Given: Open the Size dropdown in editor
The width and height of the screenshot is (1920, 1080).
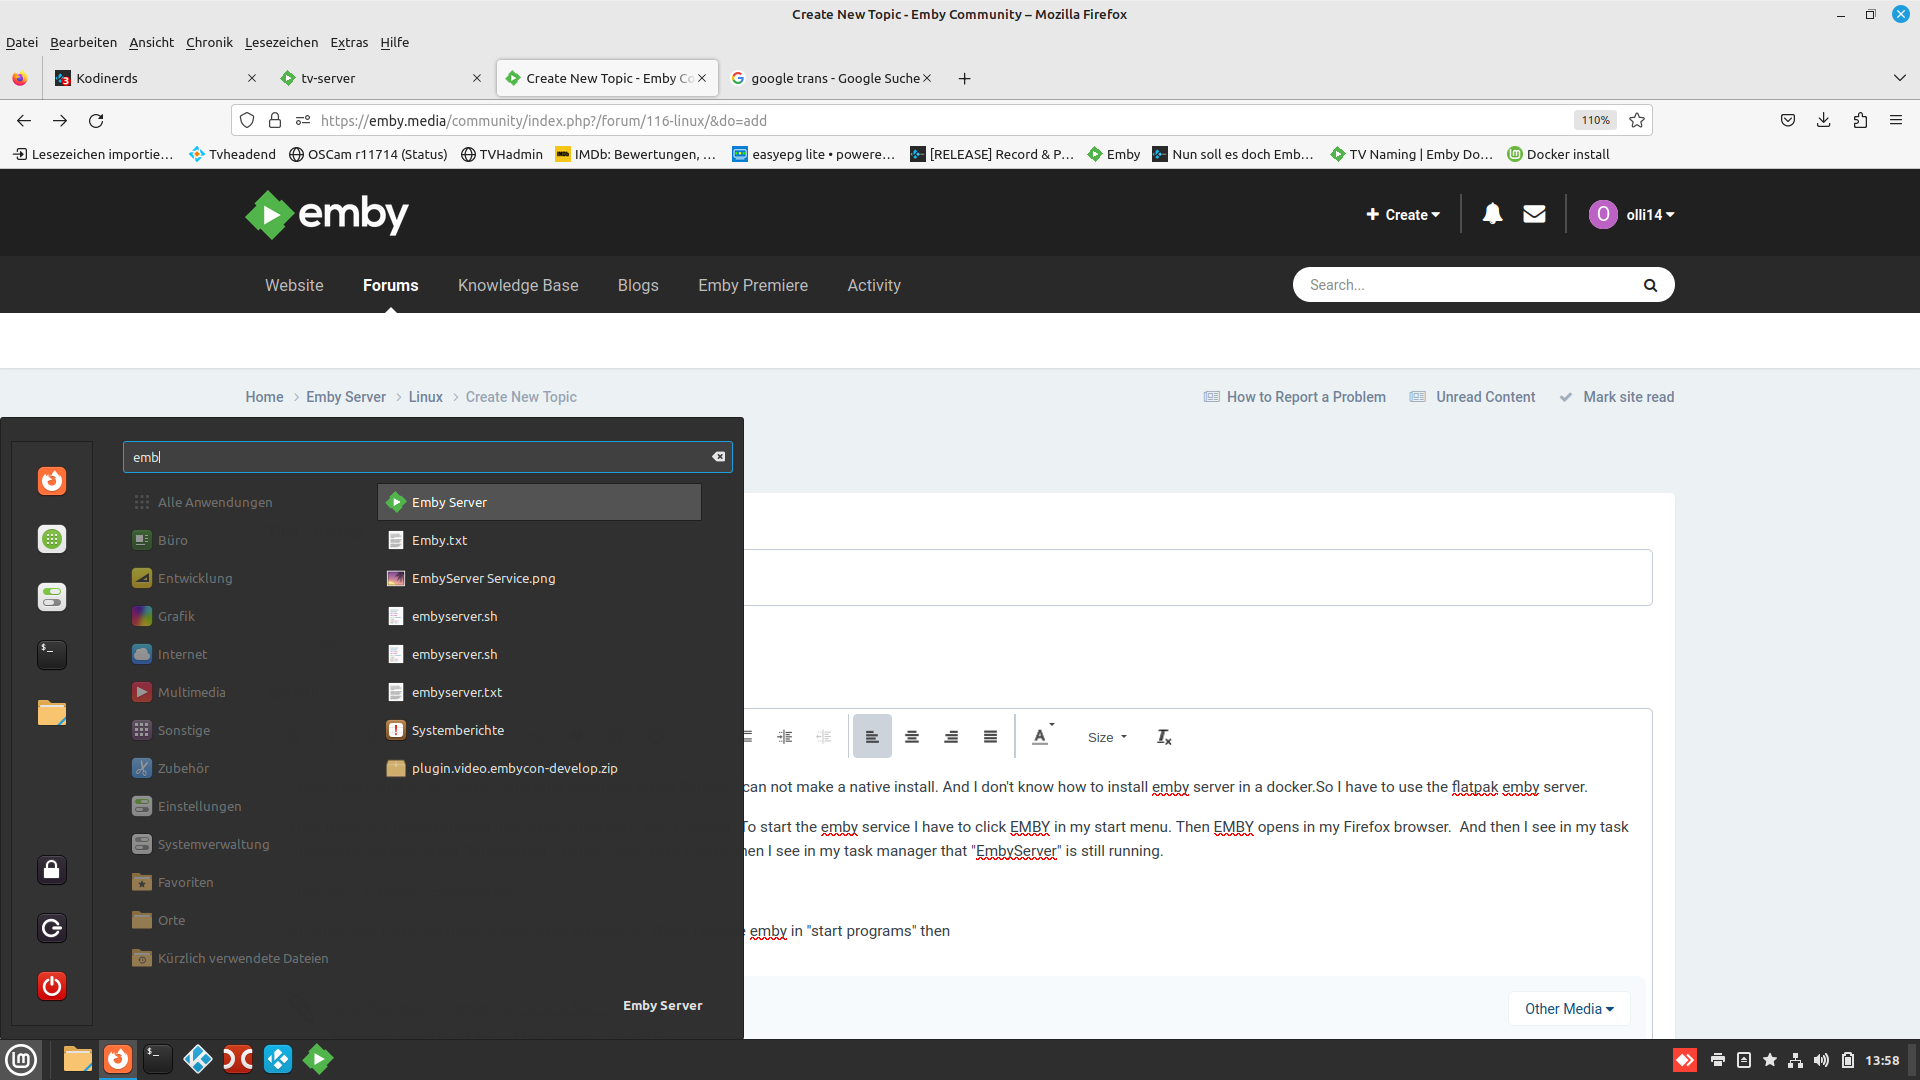Looking at the screenshot, I should click(x=1107, y=737).
